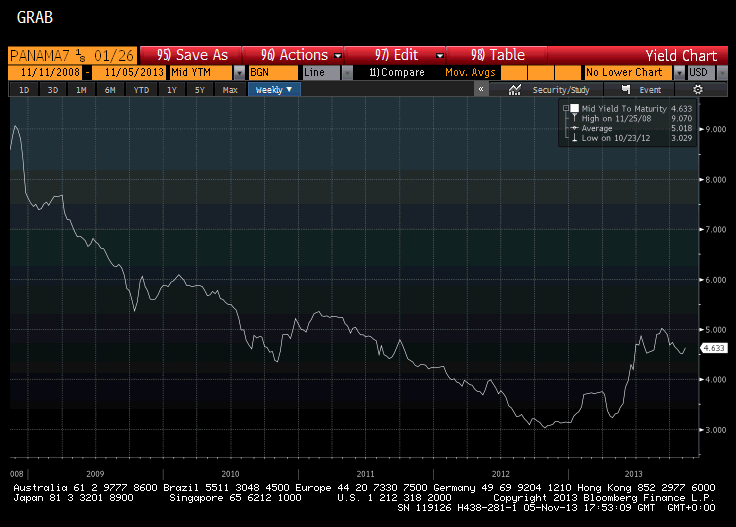This screenshot has height=527, width=736.
Task: Click the 2013 x-axis label
Action: pyautogui.click(x=633, y=474)
